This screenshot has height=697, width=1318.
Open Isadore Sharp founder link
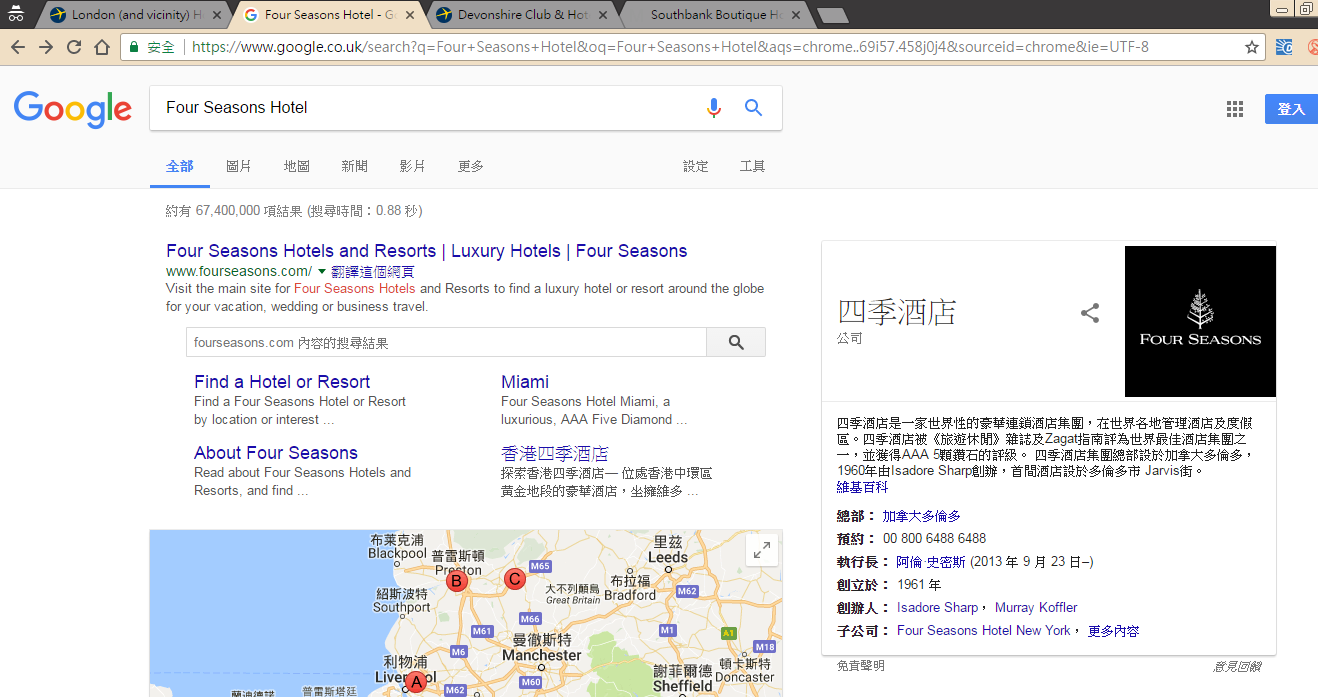coord(937,607)
